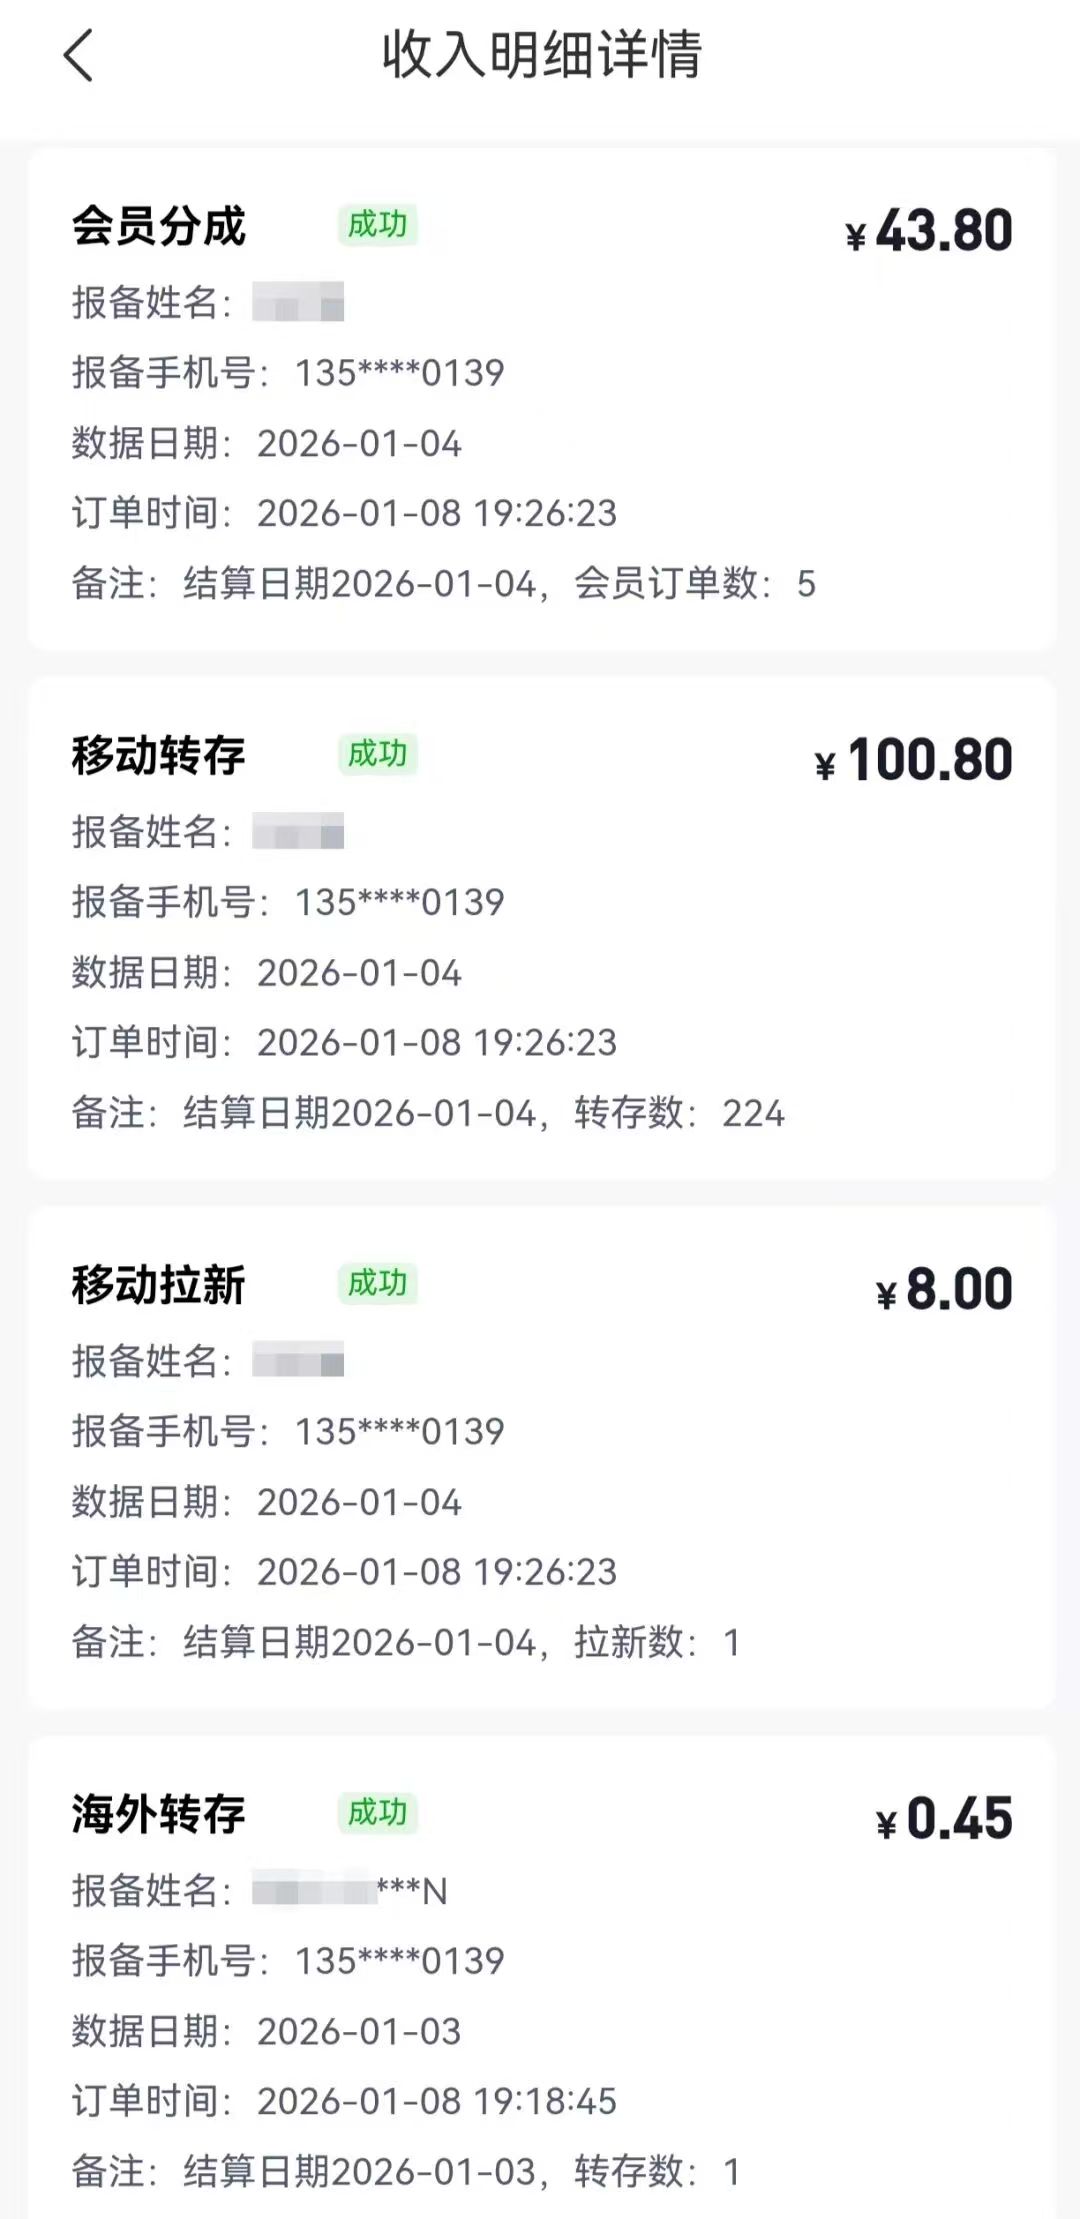Tap order time 2026-01-08 19:18:45
The height and width of the screenshot is (2219, 1080).
tap(436, 2101)
